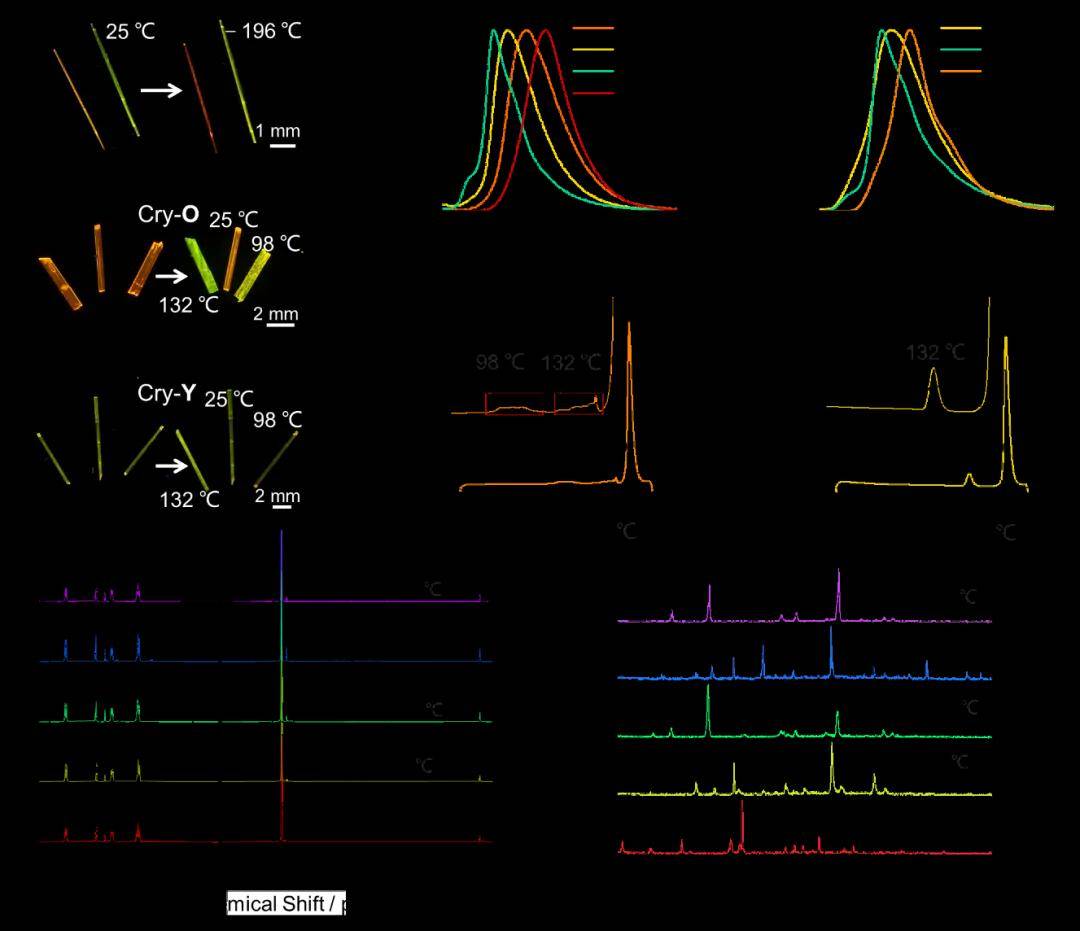Image resolution: width=1080 pixels, height=931 pixels.
Task: Click the white arrow in the Cry-O panel
Action: [172, 276]
